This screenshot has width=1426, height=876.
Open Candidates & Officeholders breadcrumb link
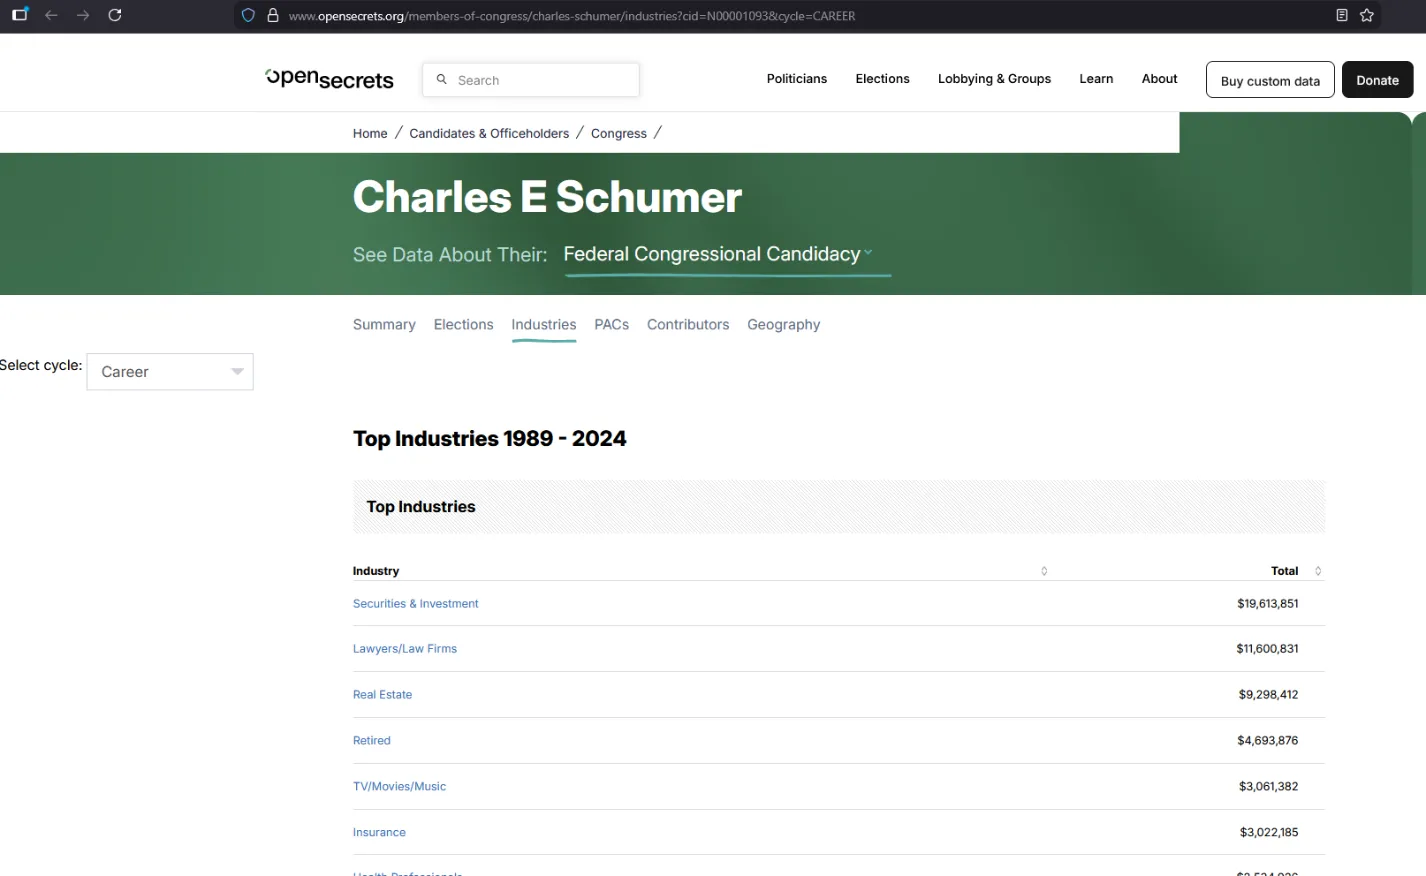click(489, 133)
